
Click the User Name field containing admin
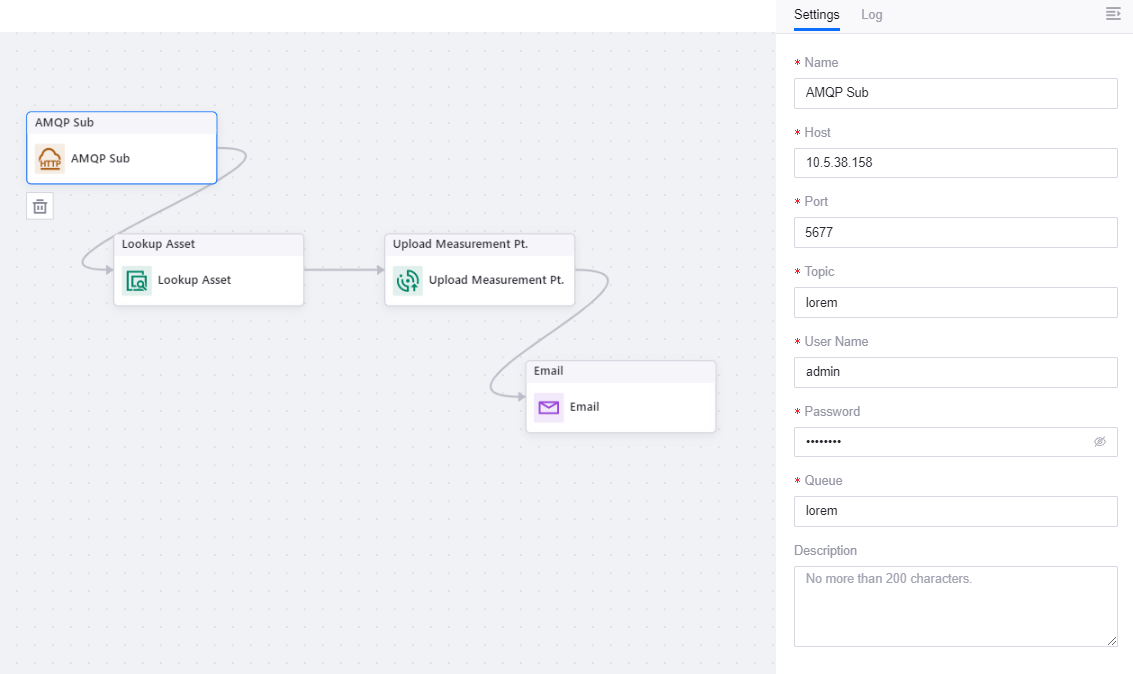pos(955,372)
